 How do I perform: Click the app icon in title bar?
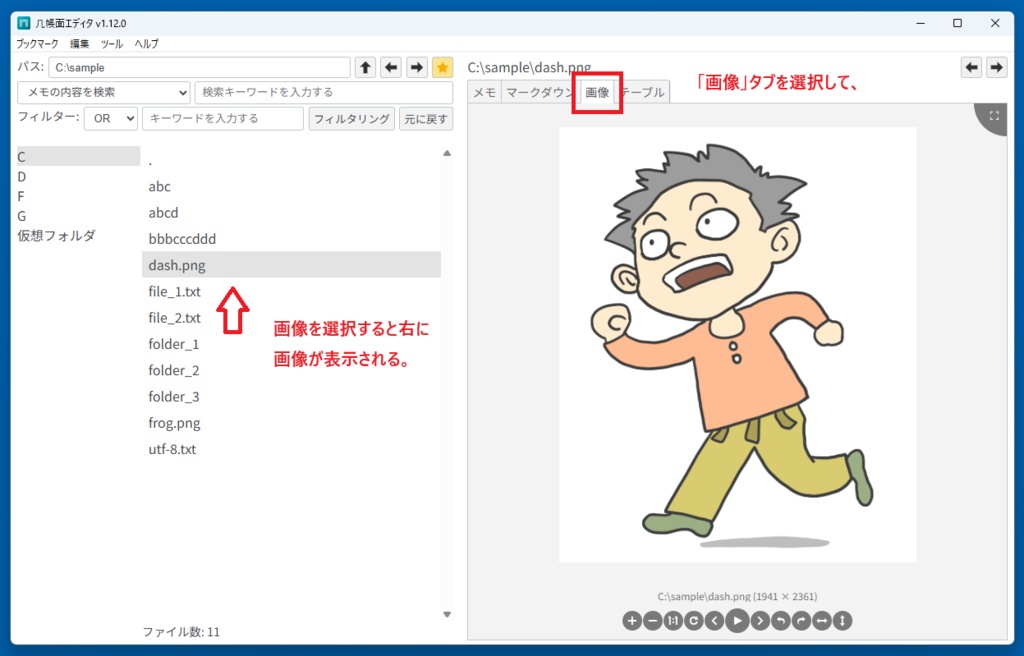24,23
